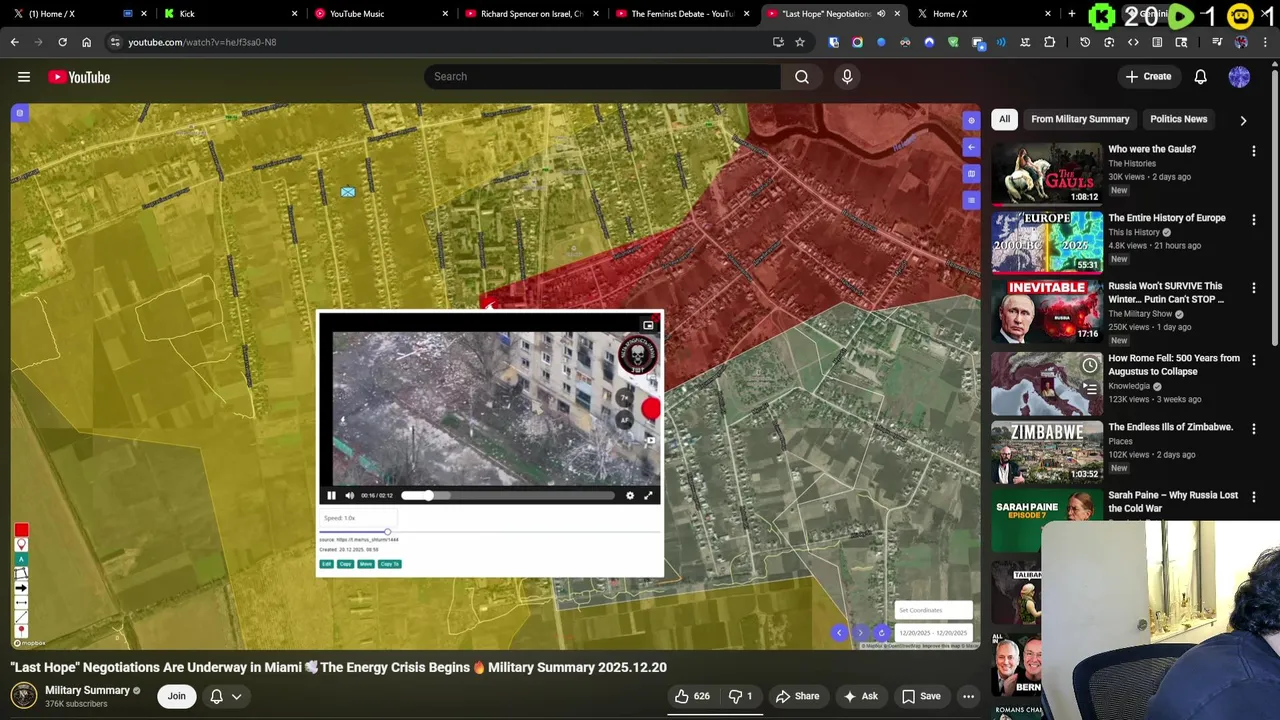Open options for Endless Ills of Zimbabwe
The height and width of the screenshot is (720, 1280).
1254,429
